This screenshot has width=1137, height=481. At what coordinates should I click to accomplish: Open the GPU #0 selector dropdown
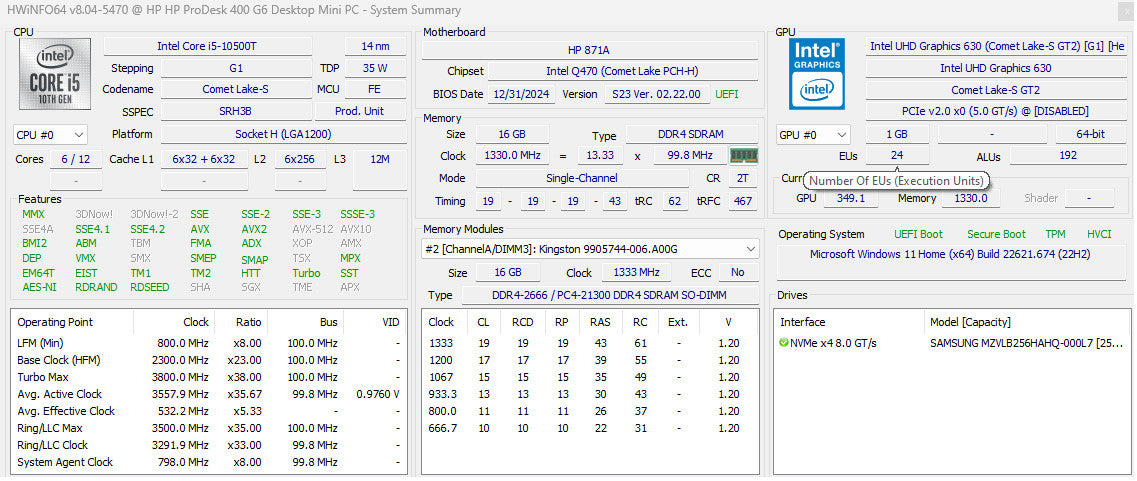(813, 135)
